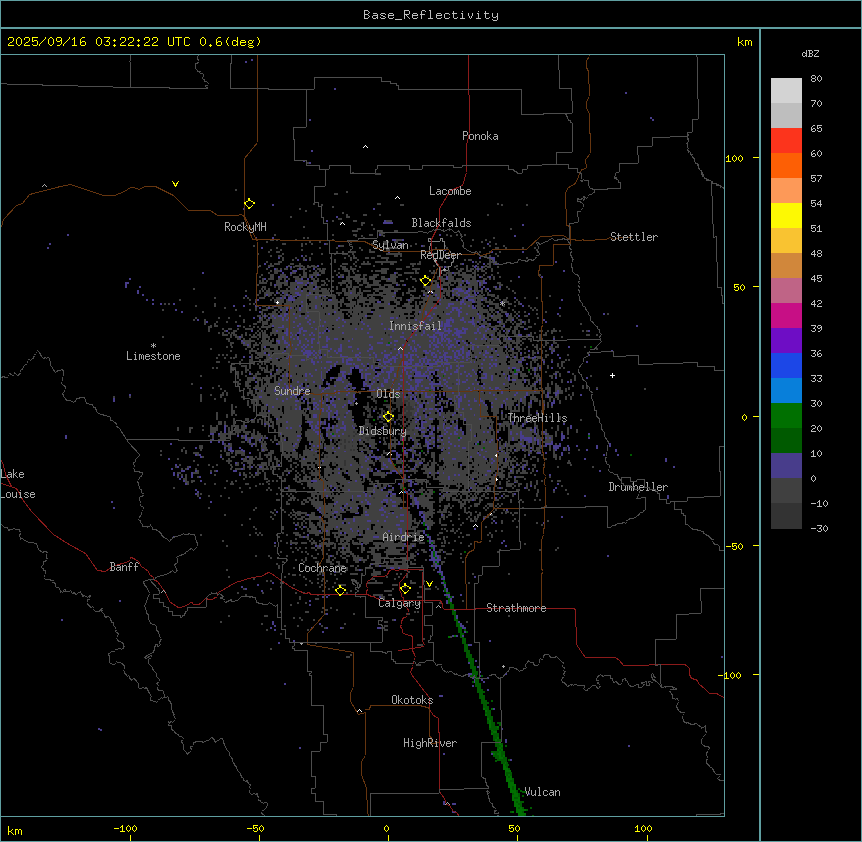
Task: Select the yellow diamond marker below Cochrane
Action: [x=340, y=591]
